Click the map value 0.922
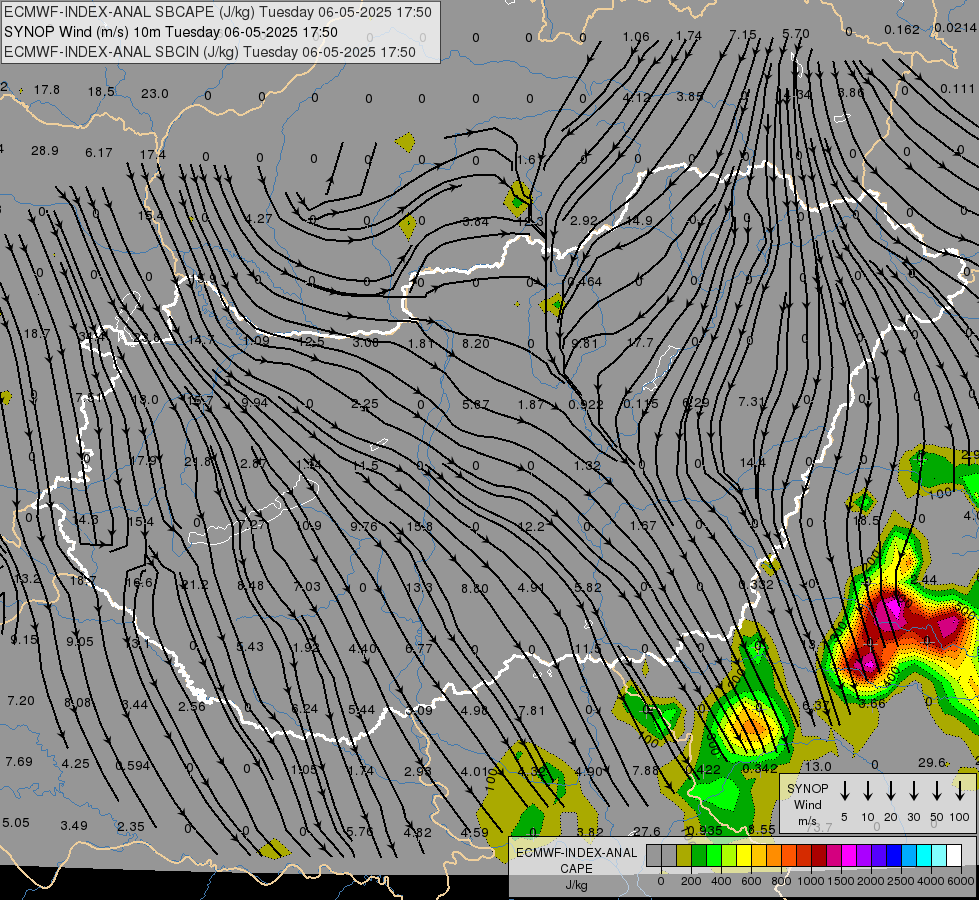979x900 pixels. (586, 405)
